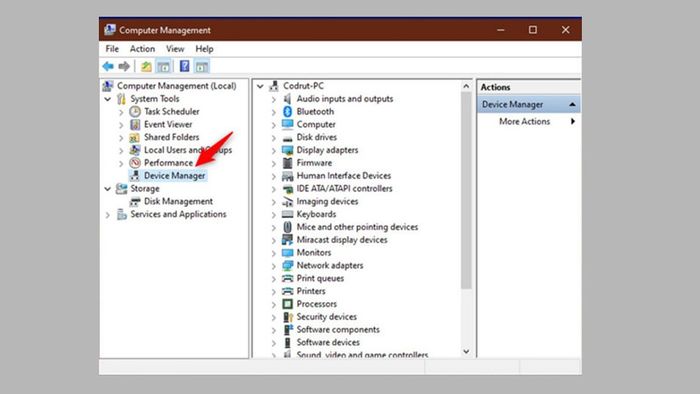Collapse the System Tools tree node
The image size is (700, 394).
(108, 99)
